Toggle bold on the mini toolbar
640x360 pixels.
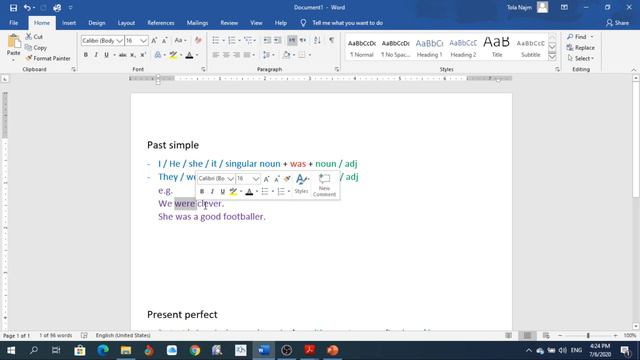[x=202, y=191]
